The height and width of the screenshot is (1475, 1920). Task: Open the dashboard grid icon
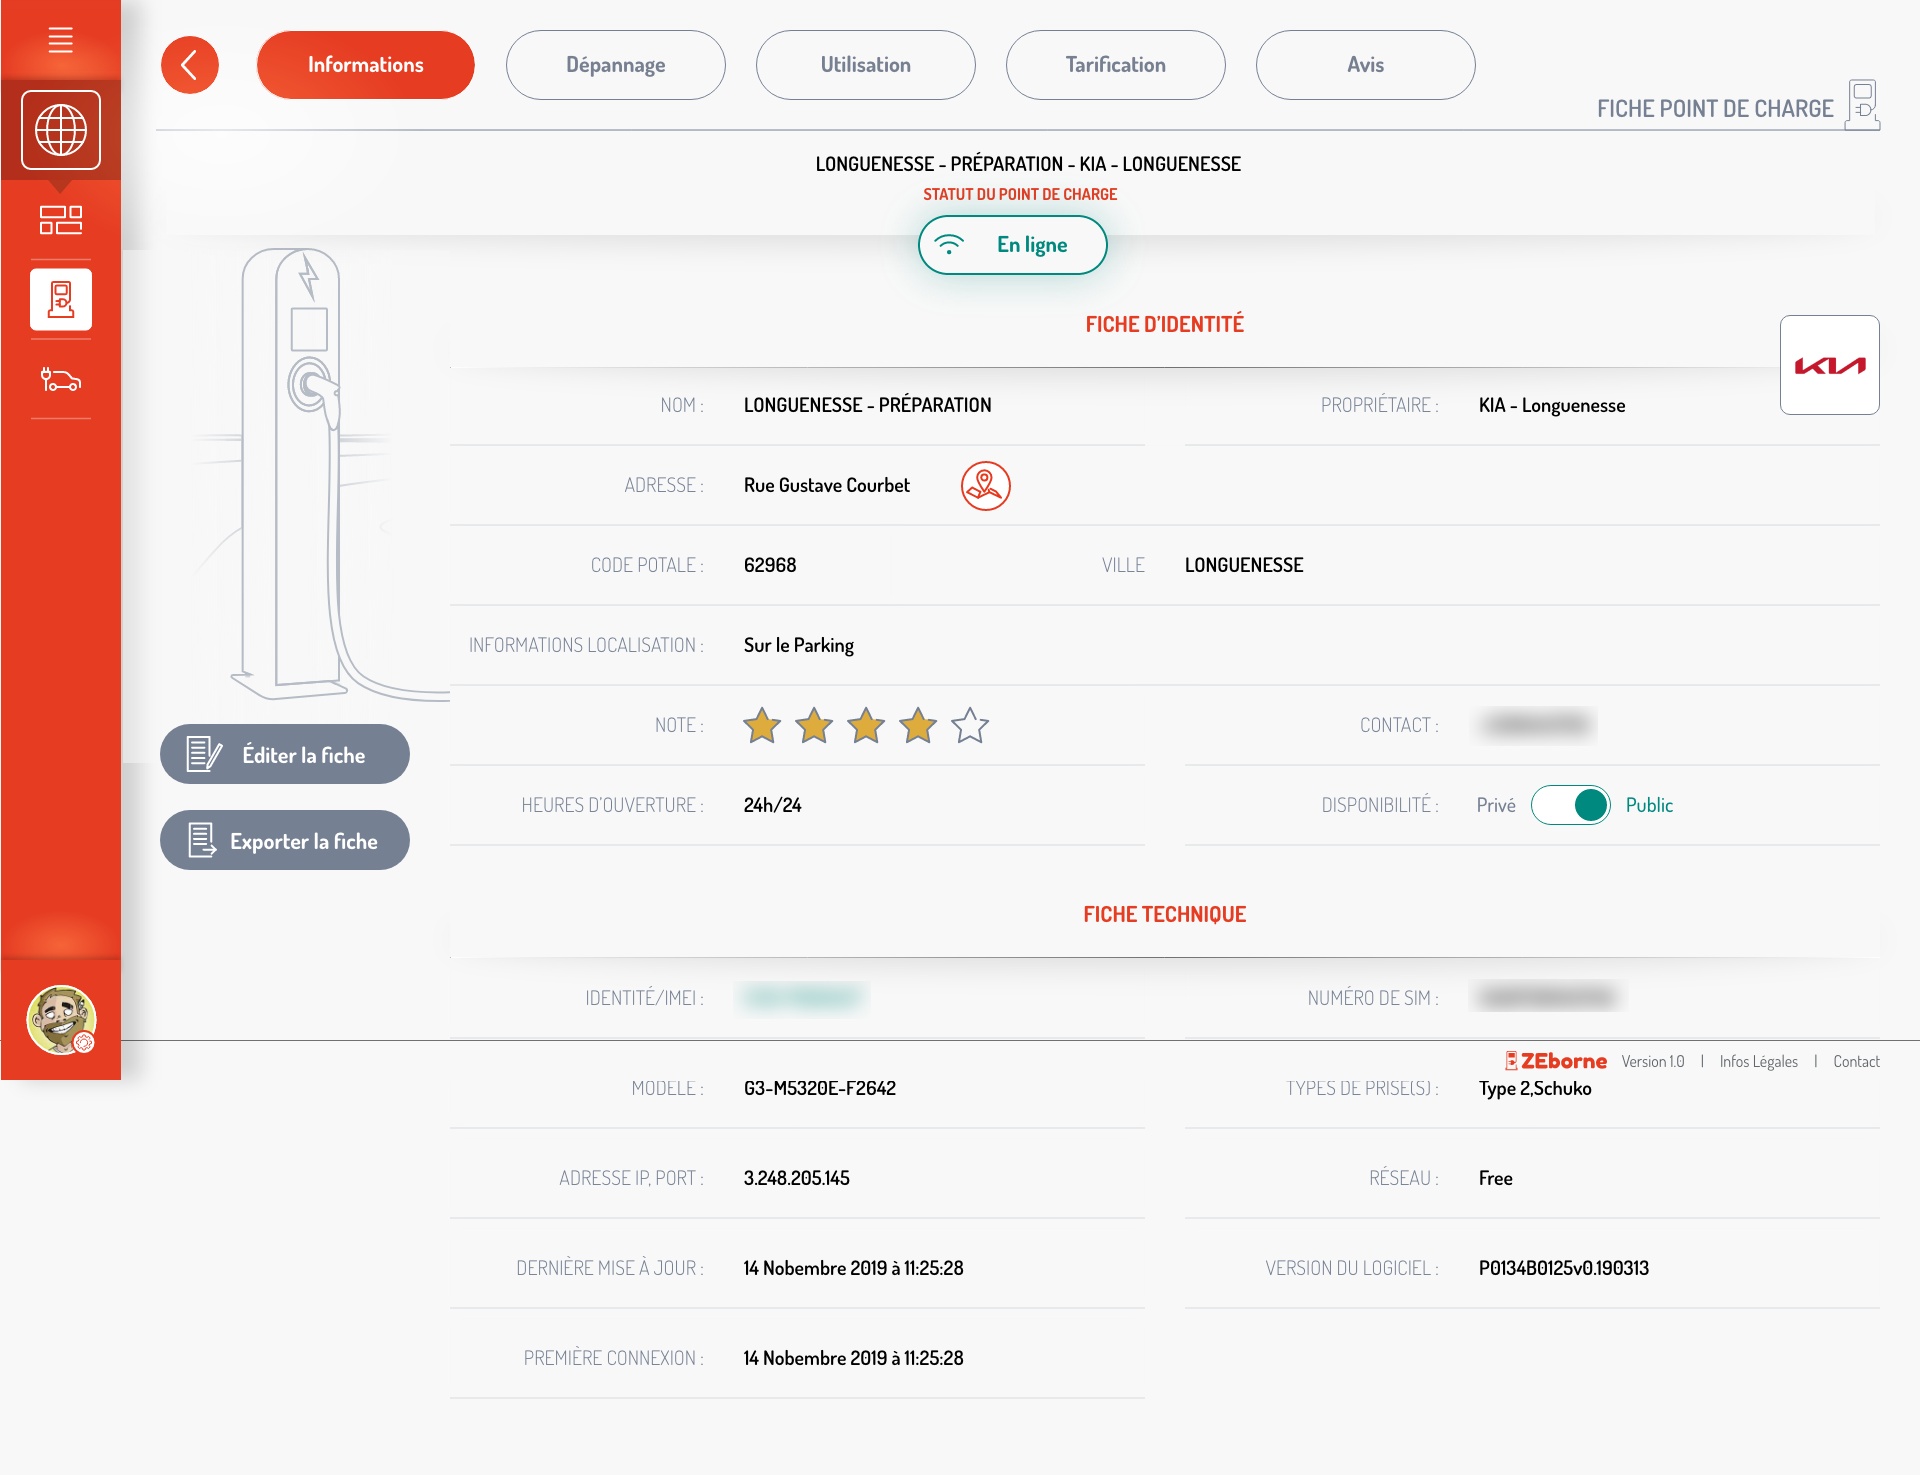(61, 219)
